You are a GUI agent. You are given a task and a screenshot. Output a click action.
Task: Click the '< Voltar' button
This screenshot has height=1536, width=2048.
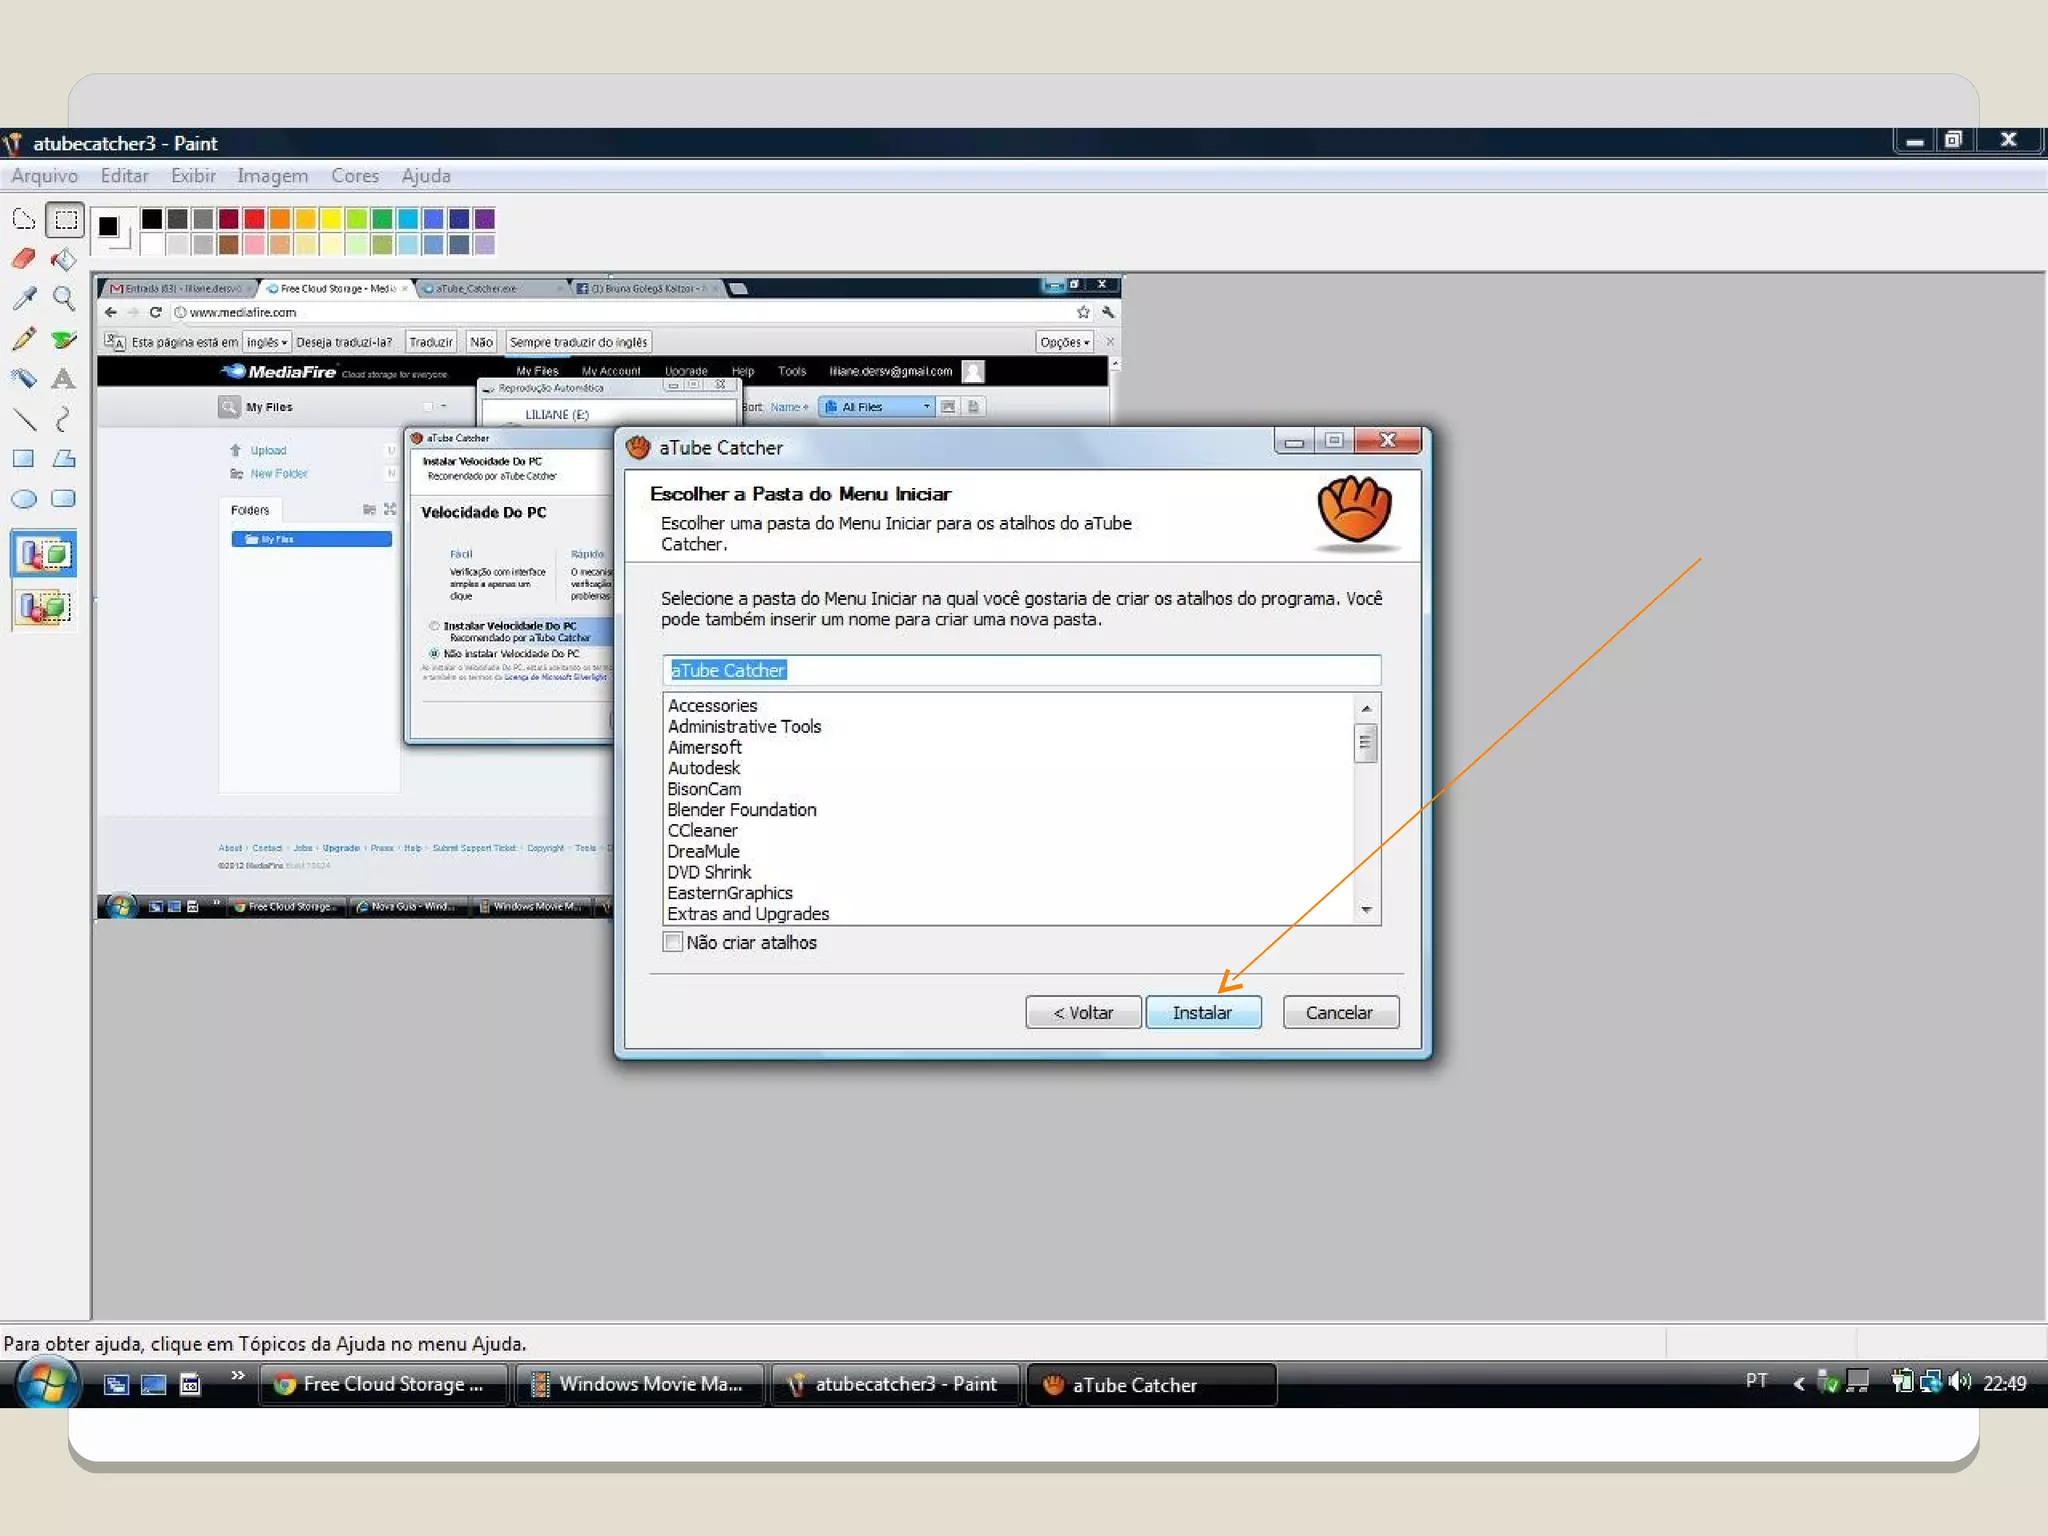click(1083, 1012)
